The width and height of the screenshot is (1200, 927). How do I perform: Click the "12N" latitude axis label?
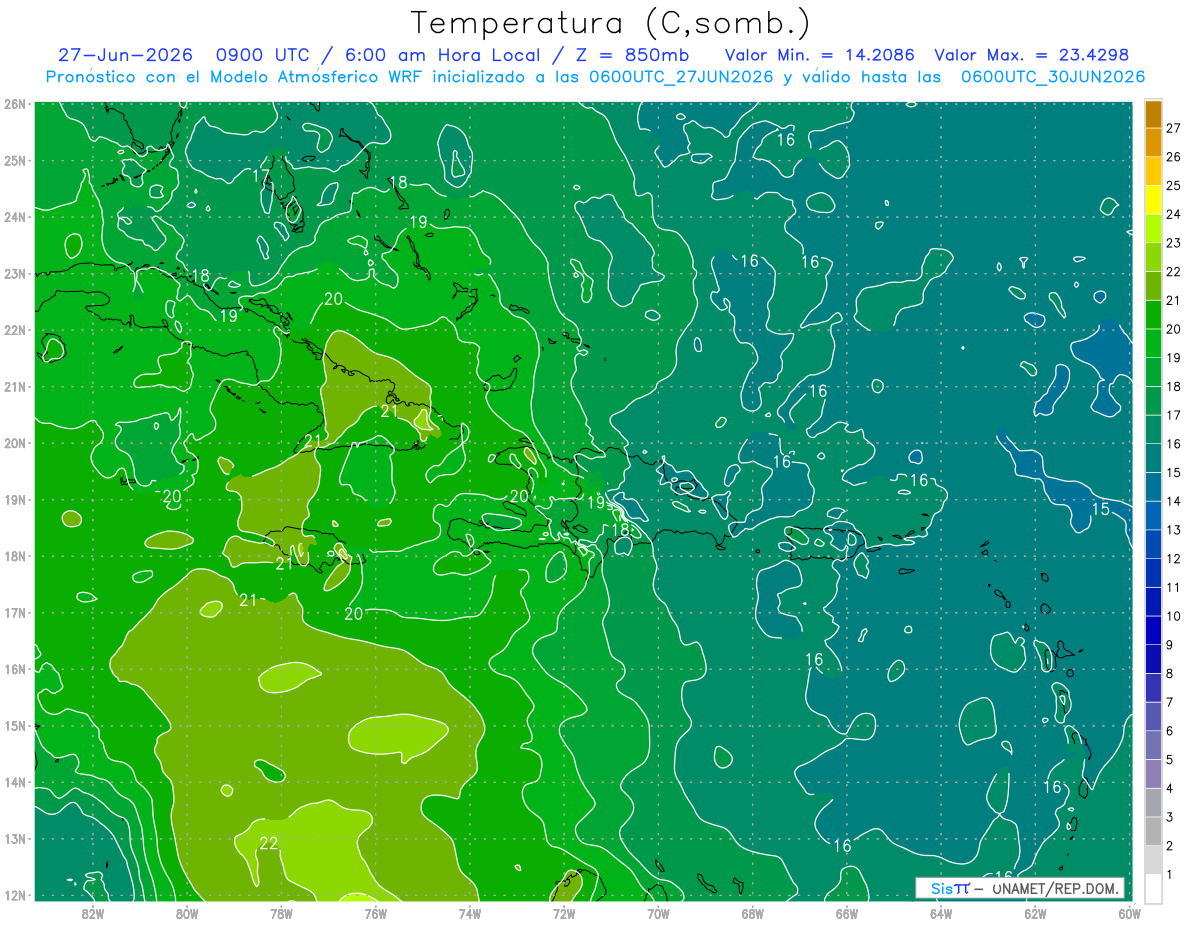click(15, 895)
